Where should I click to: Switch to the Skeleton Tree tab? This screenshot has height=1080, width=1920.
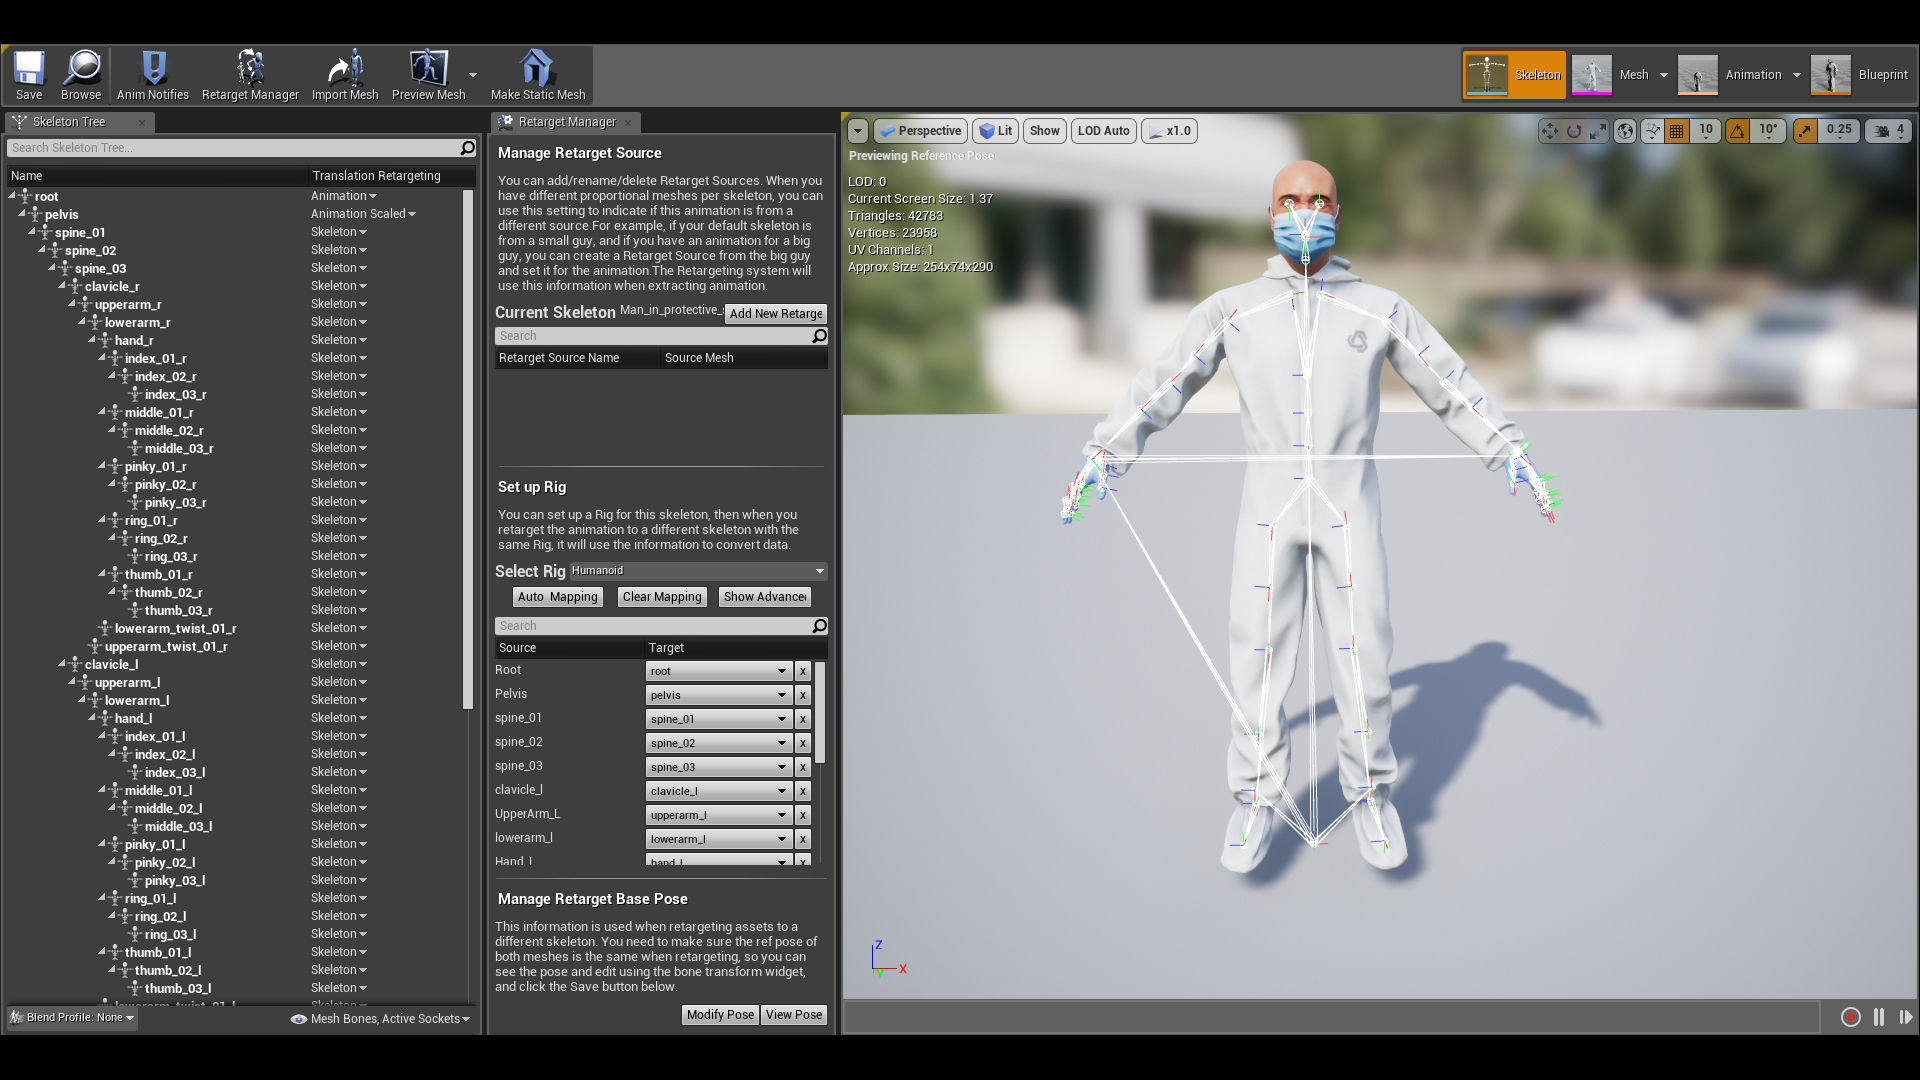coord(68,122)
